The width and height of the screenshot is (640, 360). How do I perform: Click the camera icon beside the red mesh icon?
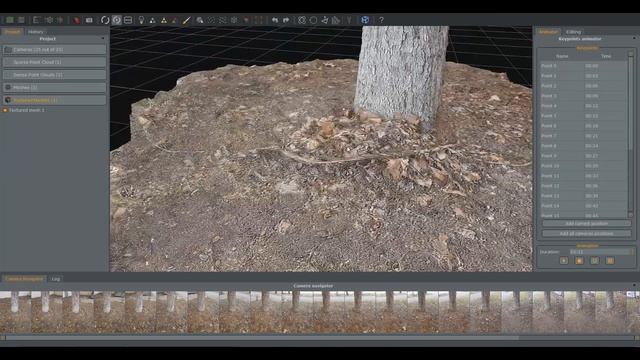pos(89,20)
